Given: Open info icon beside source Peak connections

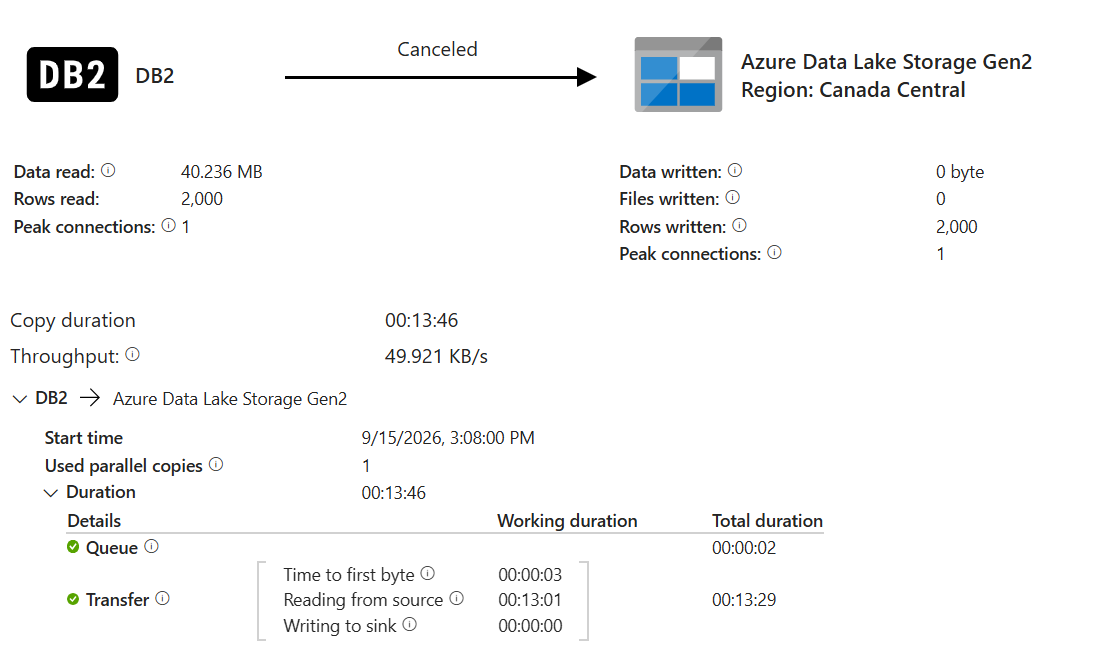Looking at the screenshot, I should [x=169, y=225].
